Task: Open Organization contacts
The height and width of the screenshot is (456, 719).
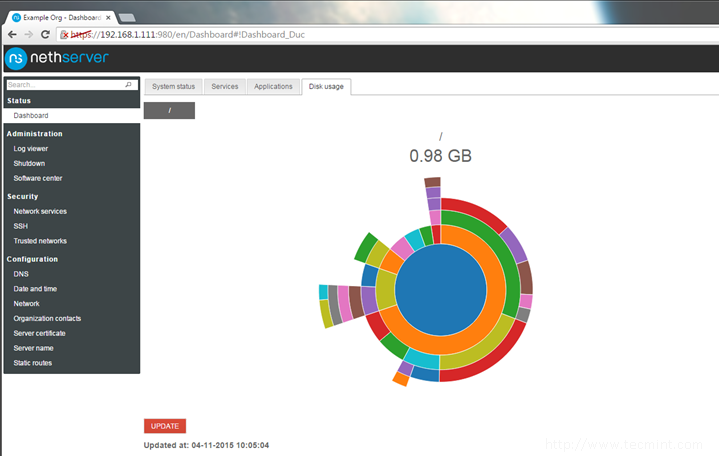Action: [x=47, y=318]
